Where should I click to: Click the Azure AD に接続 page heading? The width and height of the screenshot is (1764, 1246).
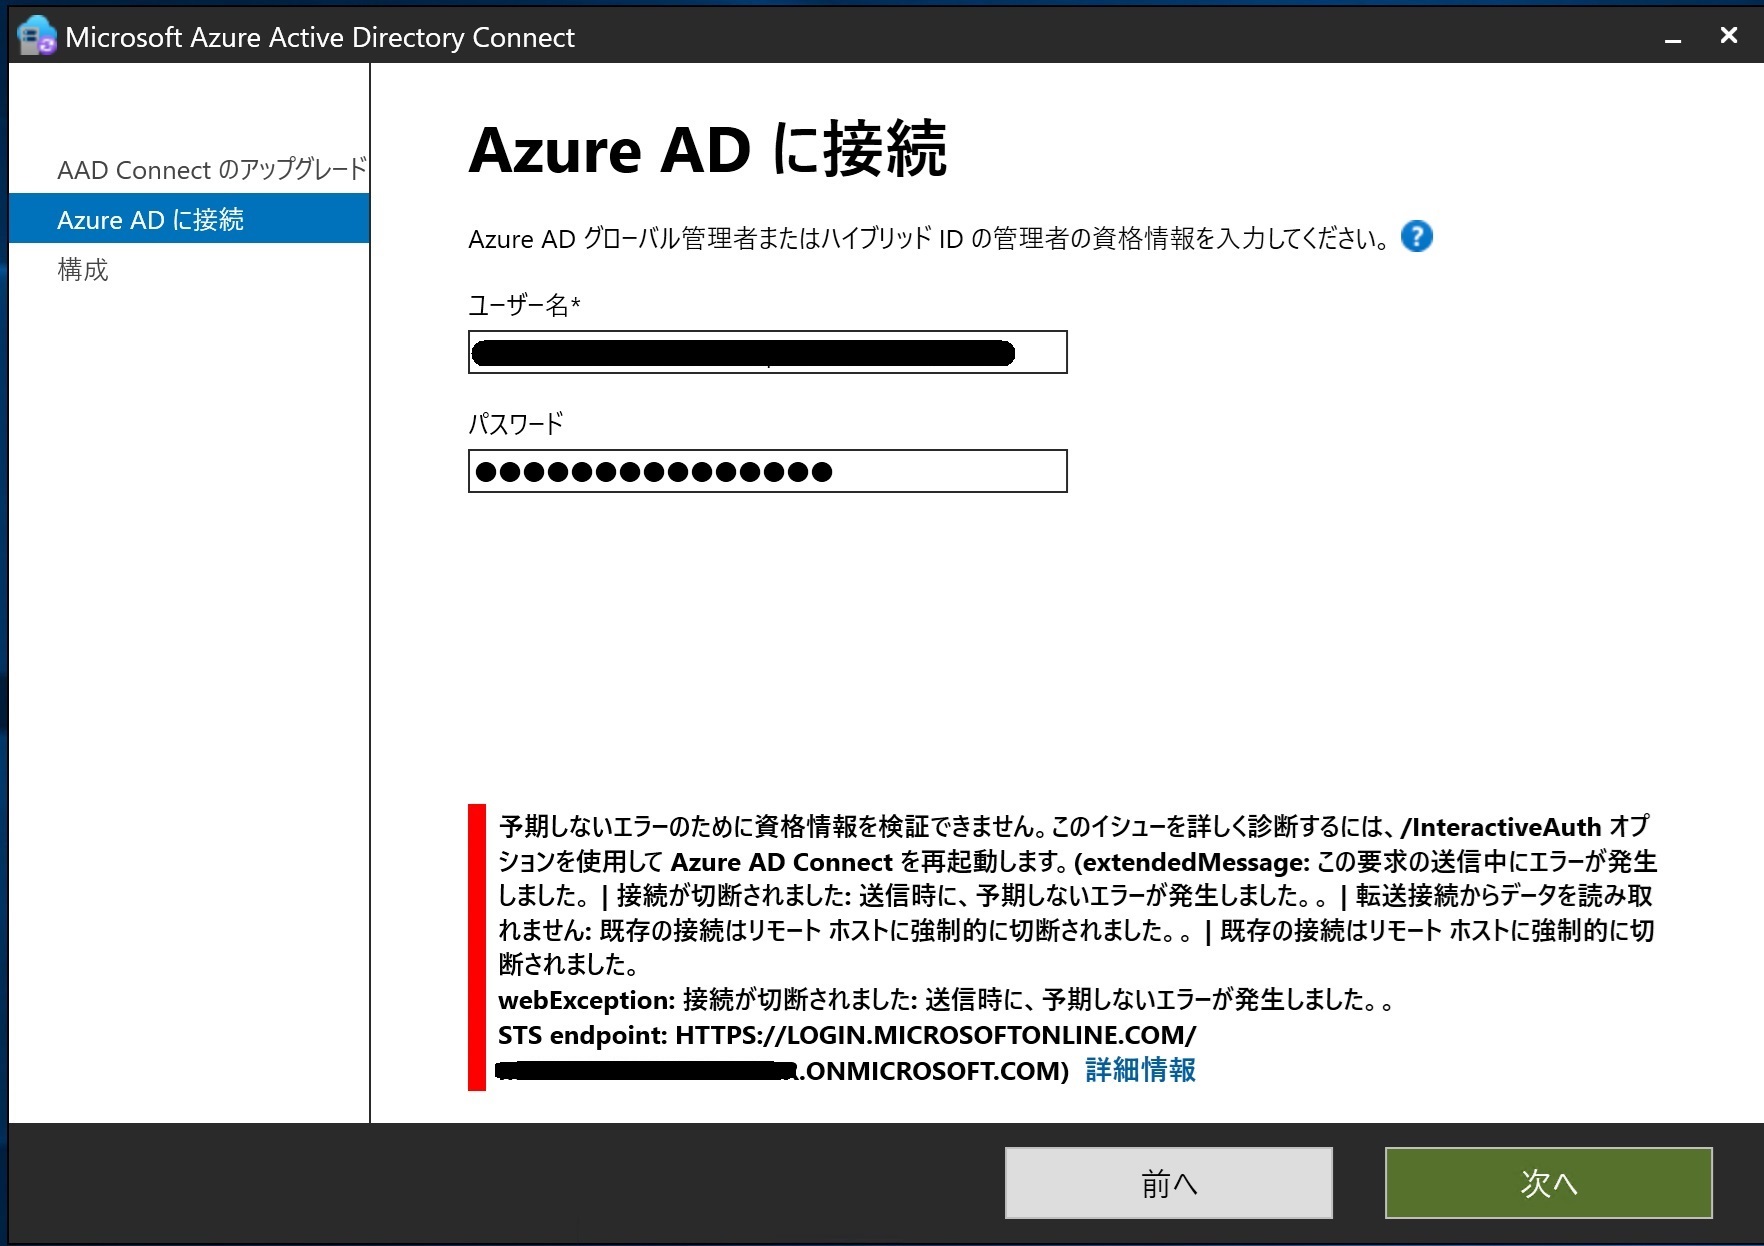click(x=707, y=150)
